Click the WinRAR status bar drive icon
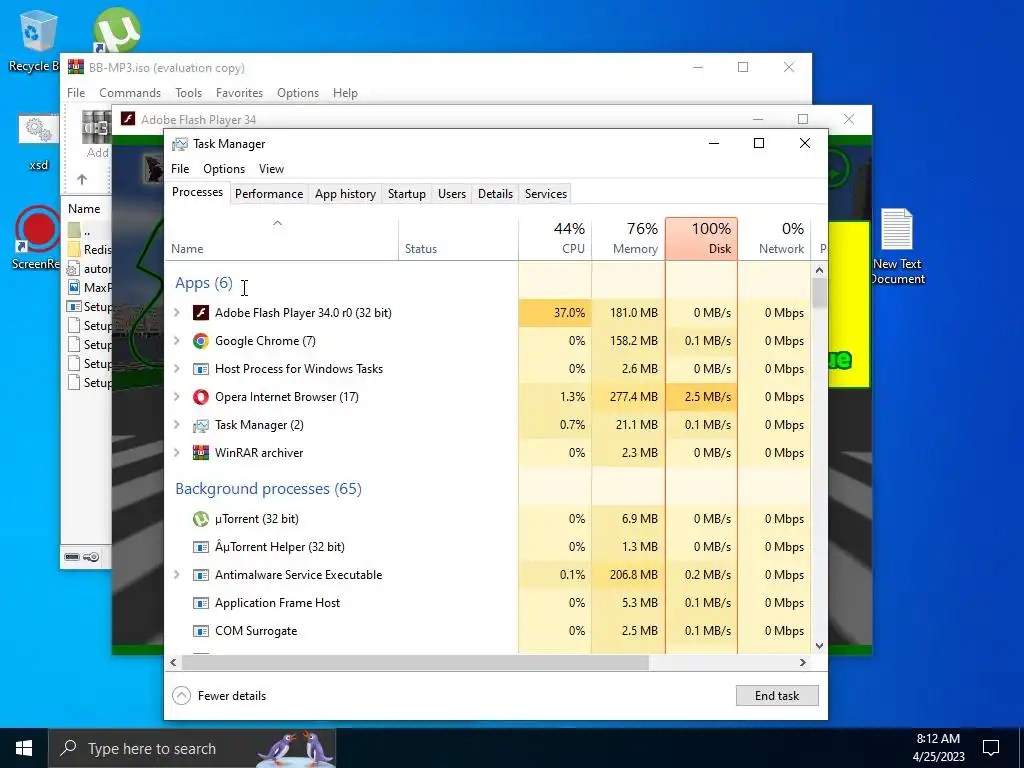This screenshot has width=1024, height=768. point(72,557)
